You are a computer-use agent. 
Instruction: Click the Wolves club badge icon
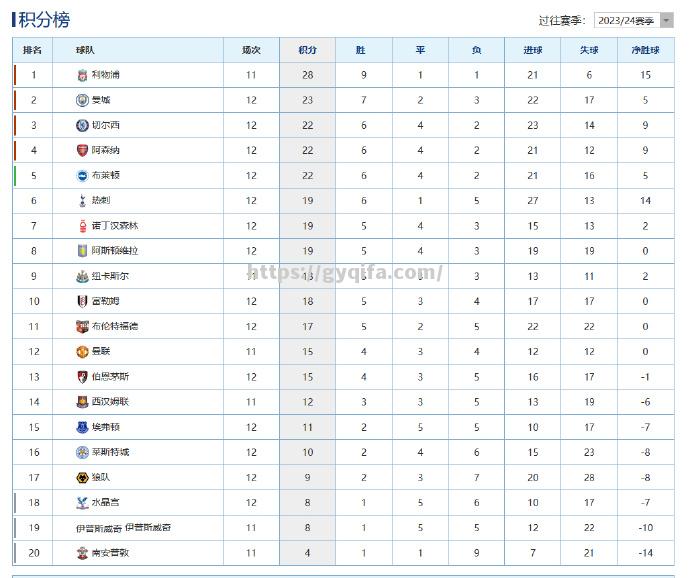[x=82, y=478]
